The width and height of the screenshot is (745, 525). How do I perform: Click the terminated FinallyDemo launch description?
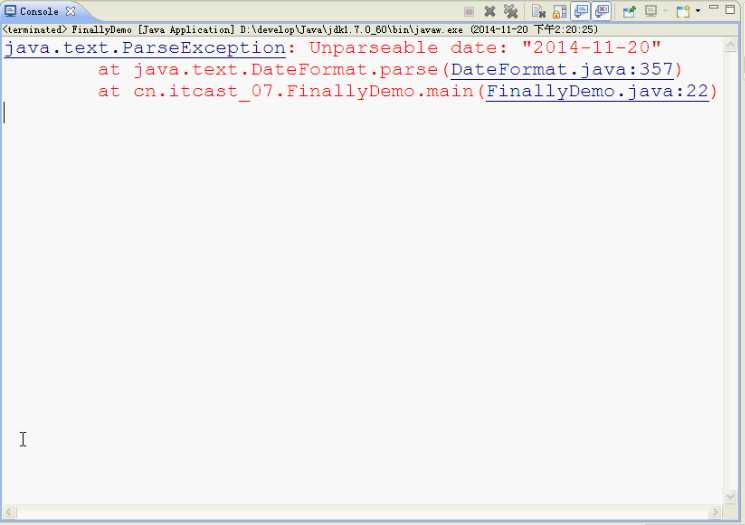click(x=300, y=29)
